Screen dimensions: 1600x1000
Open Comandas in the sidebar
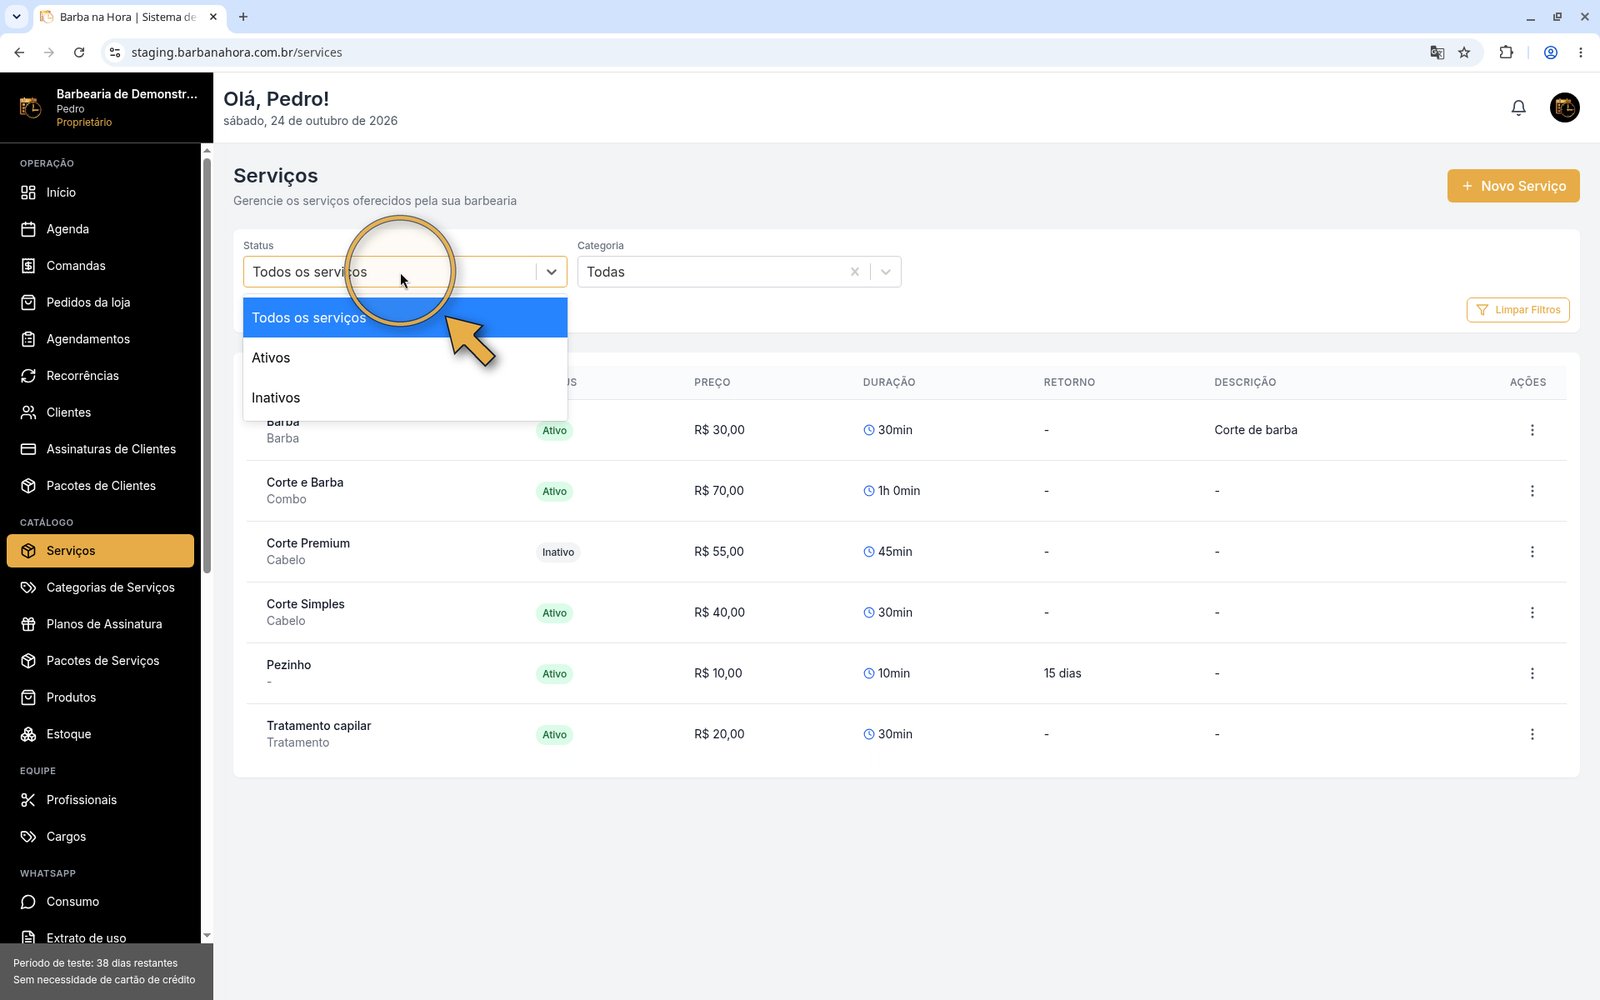(x=100, y=266)
